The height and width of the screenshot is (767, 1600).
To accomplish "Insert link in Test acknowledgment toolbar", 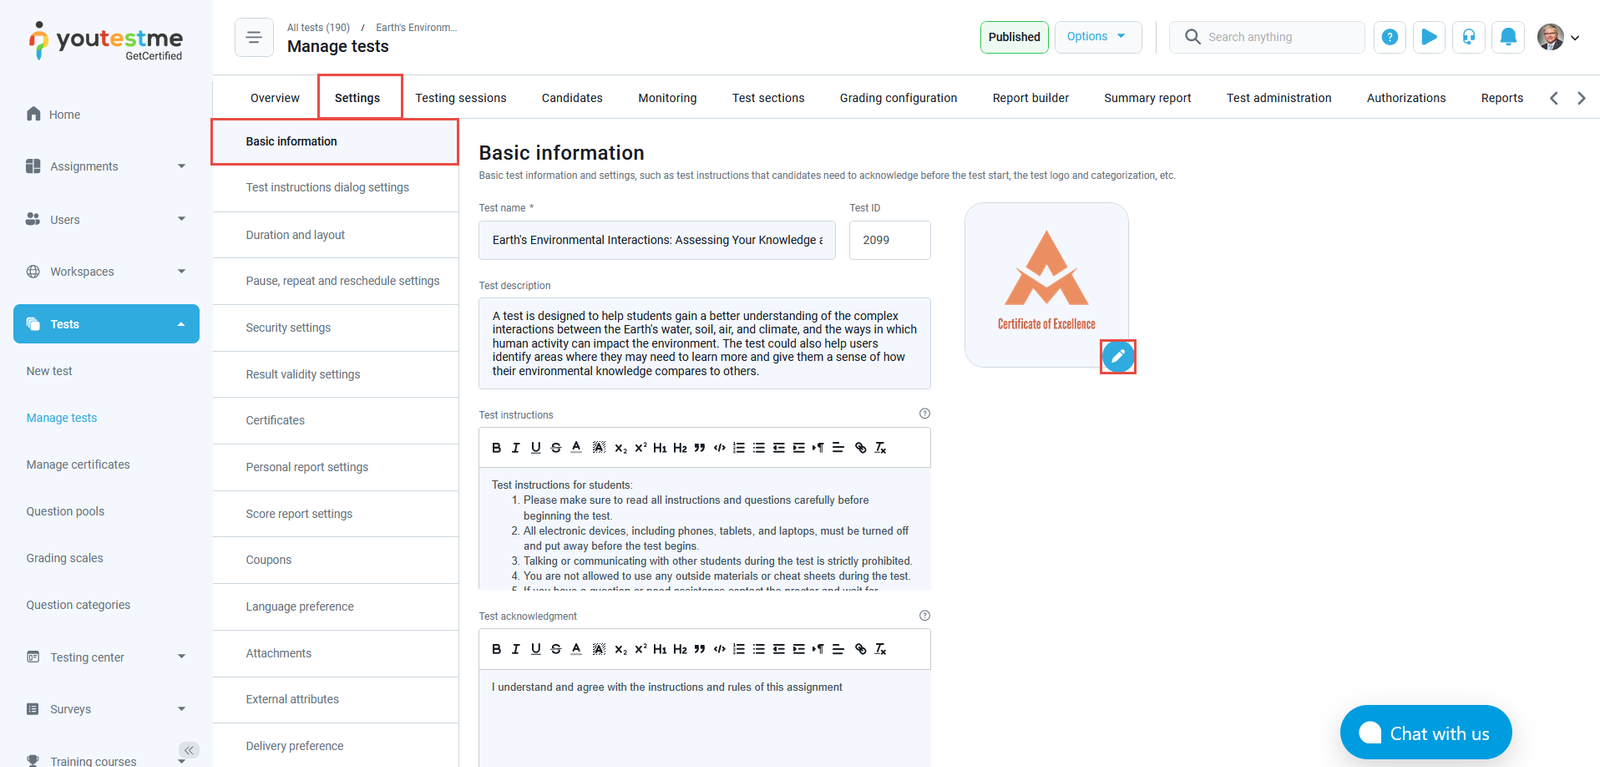I will [860, 649].
